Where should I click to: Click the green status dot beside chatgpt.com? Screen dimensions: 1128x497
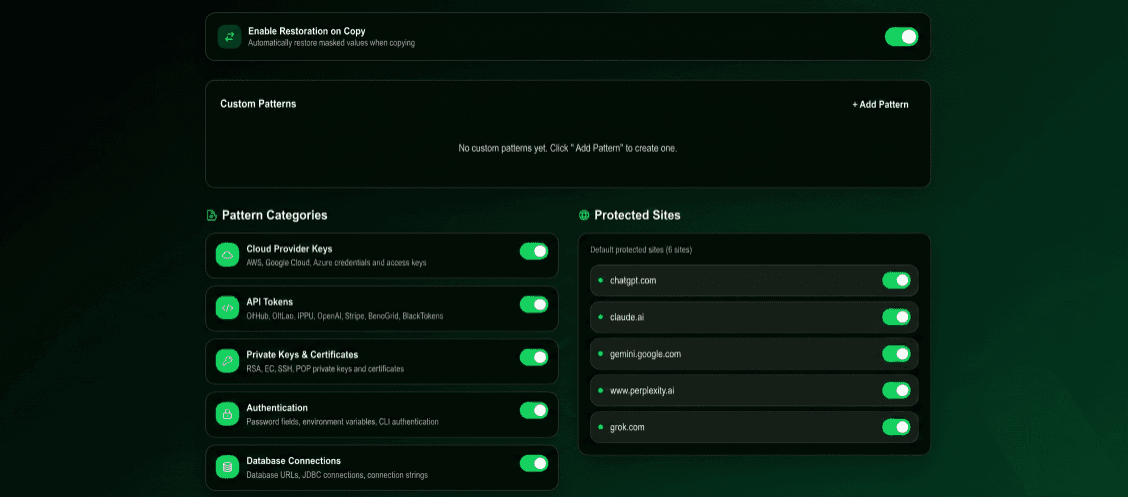601,280
